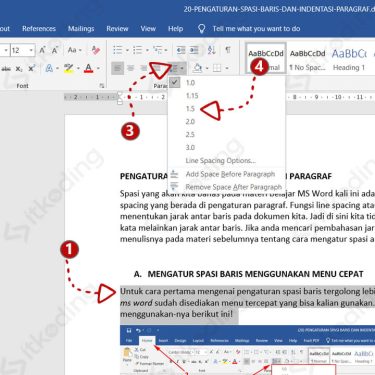Clear all formatting with eraser icon
375x375 pixels.
pos(96,50)
